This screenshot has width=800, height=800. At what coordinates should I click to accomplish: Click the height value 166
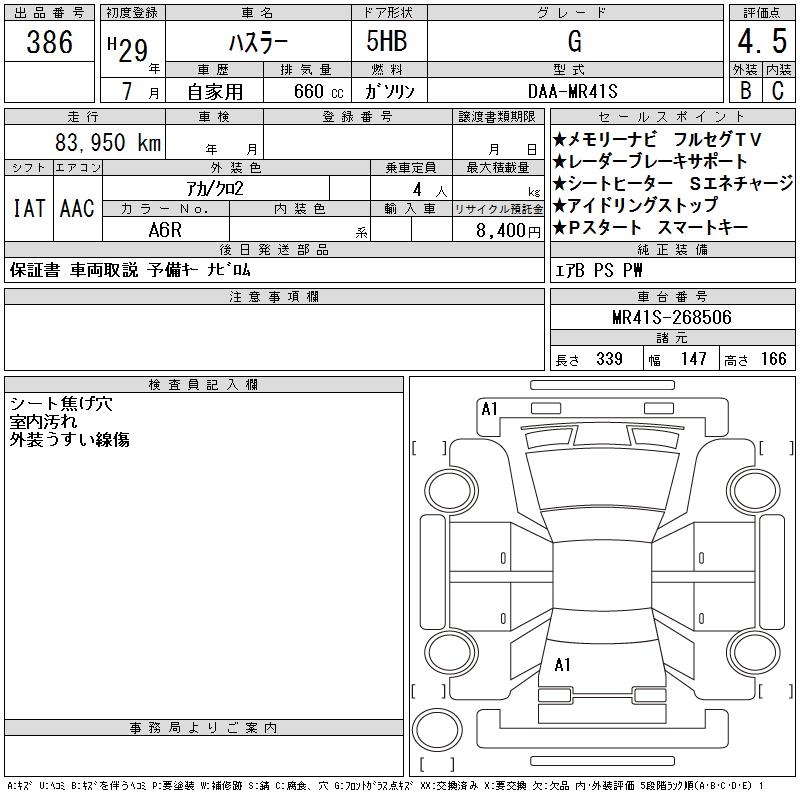click(773, 359)
